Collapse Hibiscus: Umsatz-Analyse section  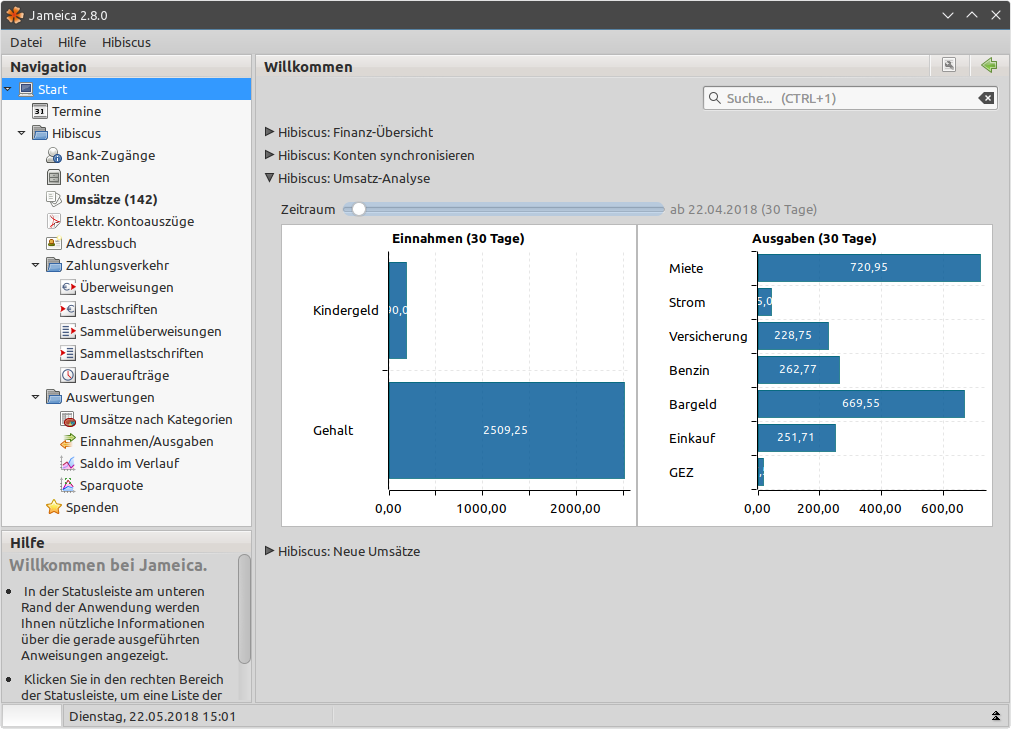click(270, 179)
